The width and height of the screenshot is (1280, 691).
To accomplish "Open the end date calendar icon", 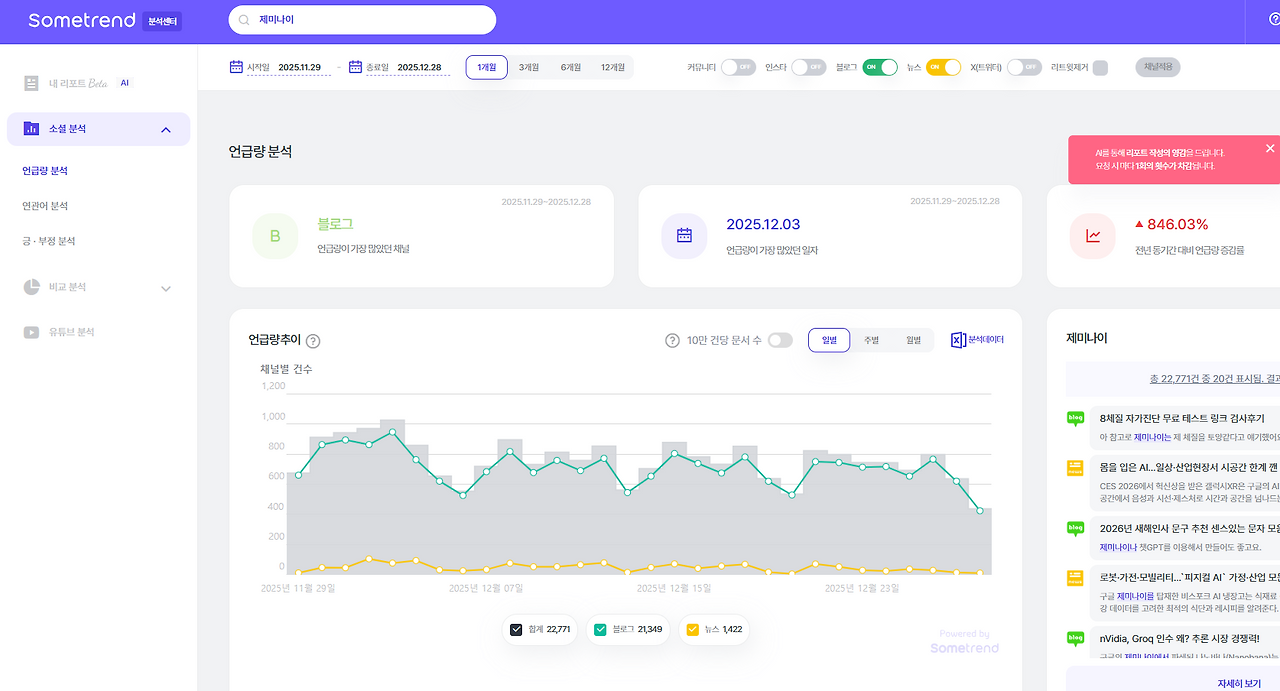I will 355,67.
